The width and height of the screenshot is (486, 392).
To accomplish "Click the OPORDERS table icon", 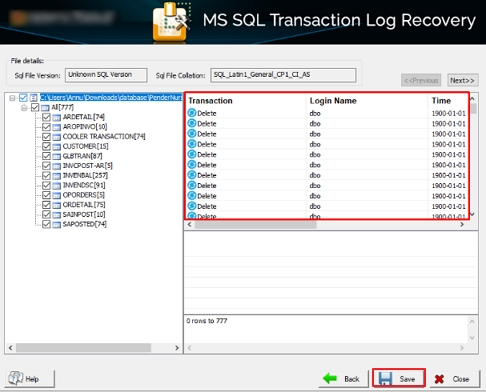I will [57, 195].
